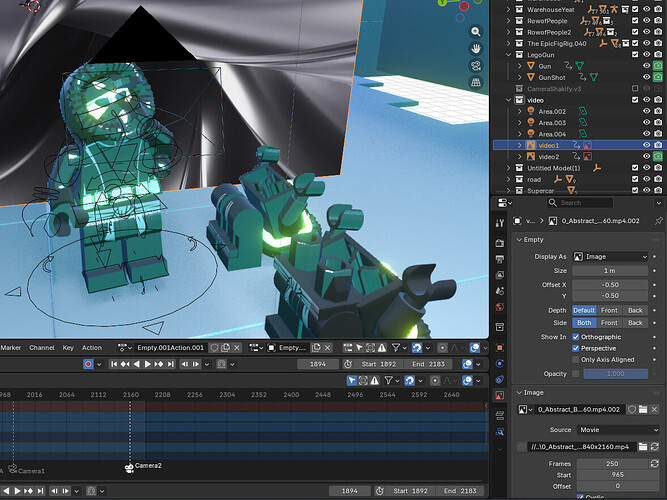Open the Channel menu
Viewport: 667px width, 500px height.
tap(42, 348)
